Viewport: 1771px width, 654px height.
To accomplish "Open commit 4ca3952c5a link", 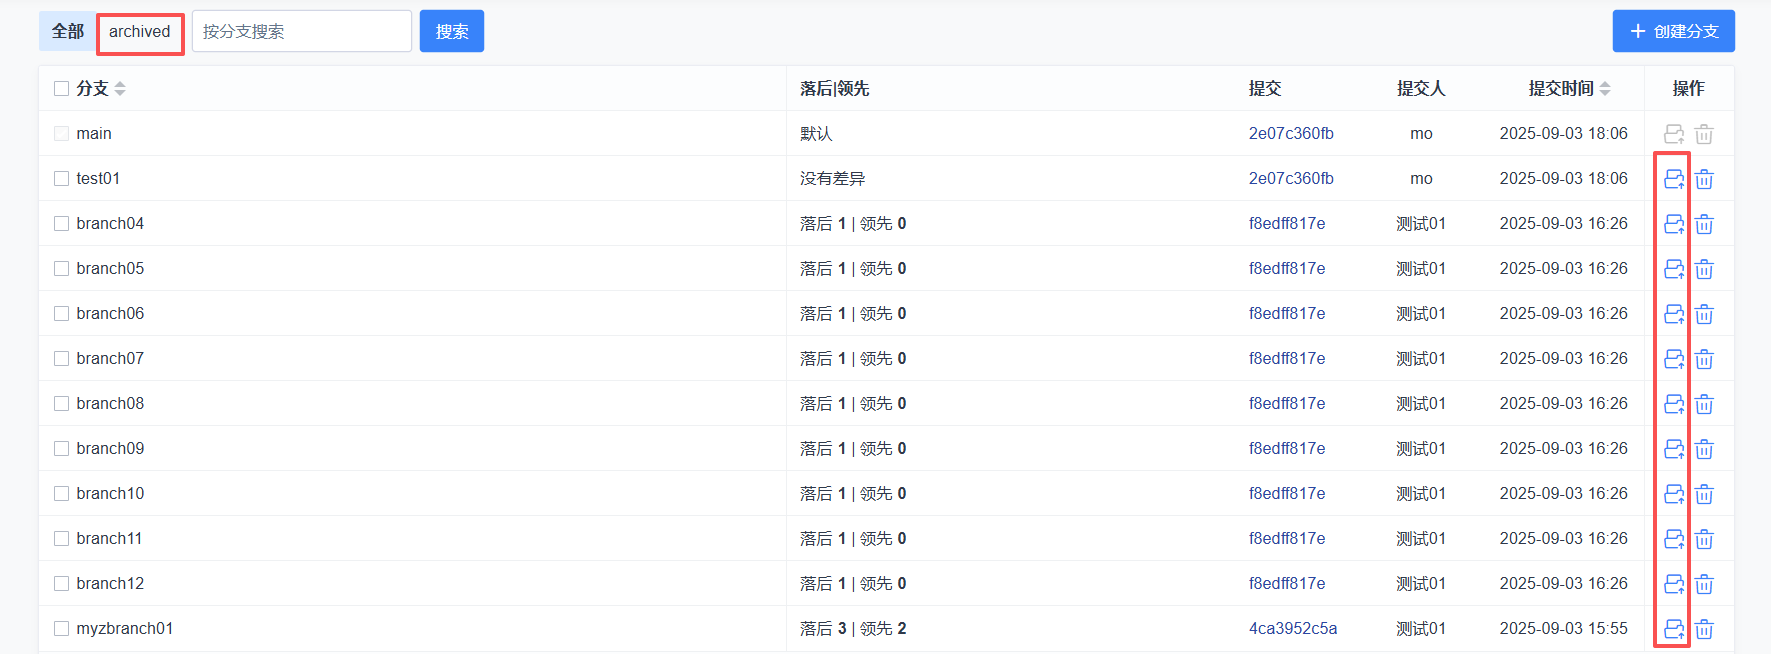I will 1292,629.
